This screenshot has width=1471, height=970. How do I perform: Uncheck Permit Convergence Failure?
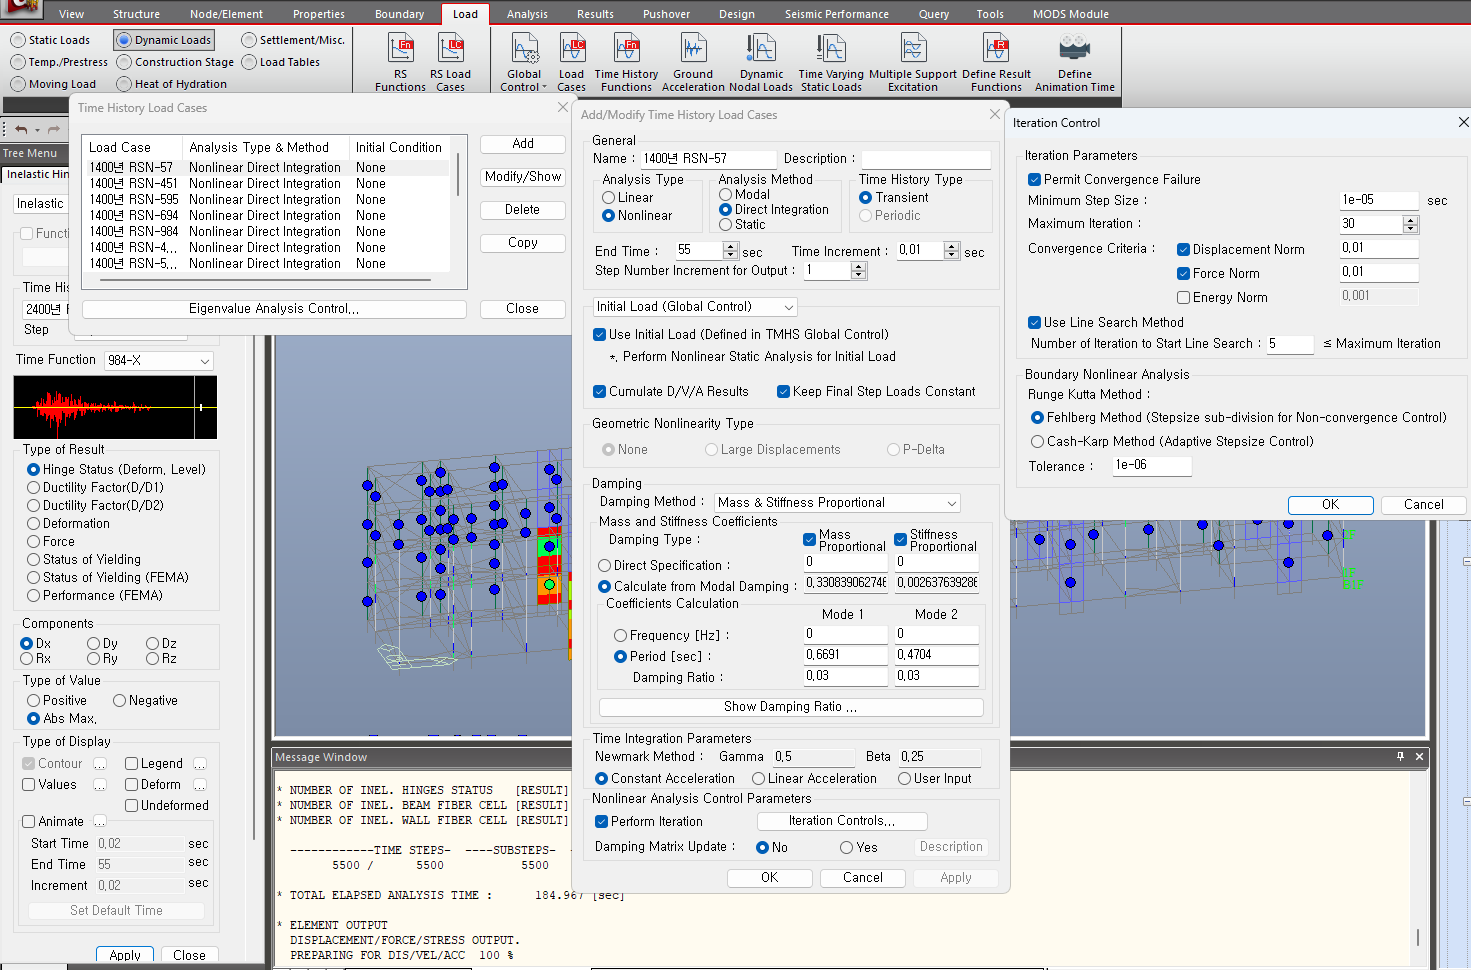(x=1035, y=179)
